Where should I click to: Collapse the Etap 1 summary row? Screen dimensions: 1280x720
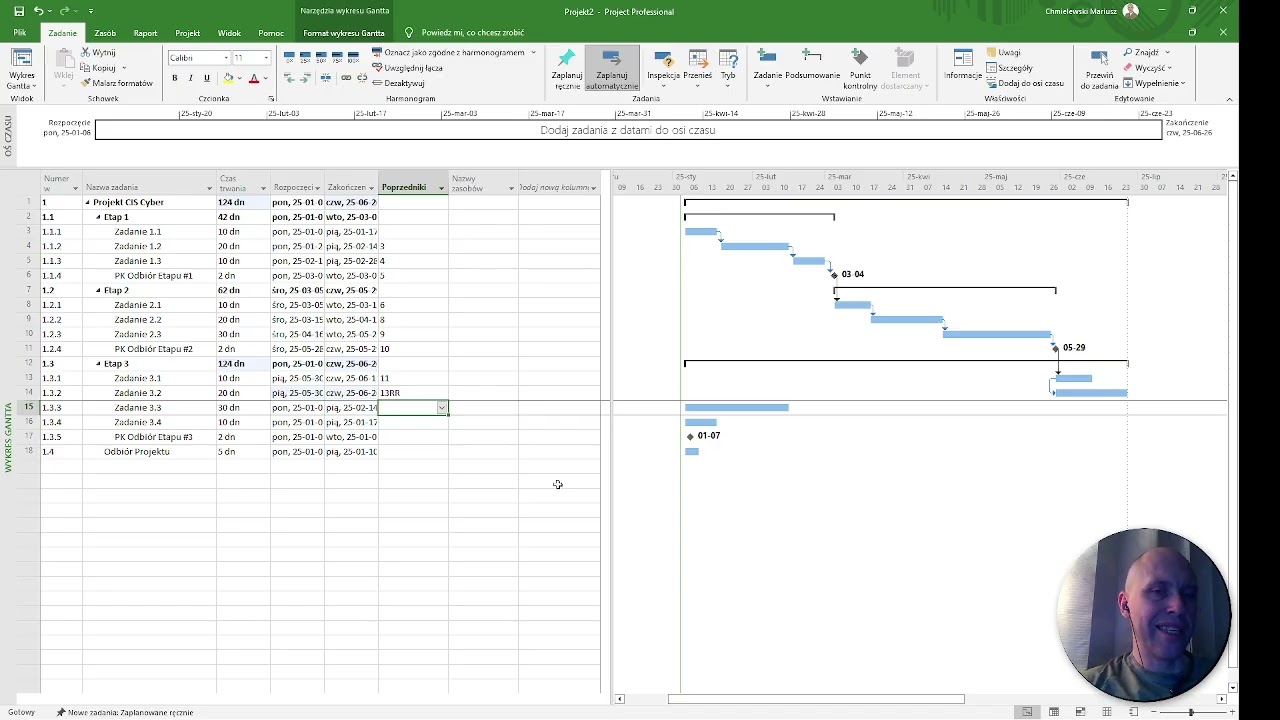(99, 217)
